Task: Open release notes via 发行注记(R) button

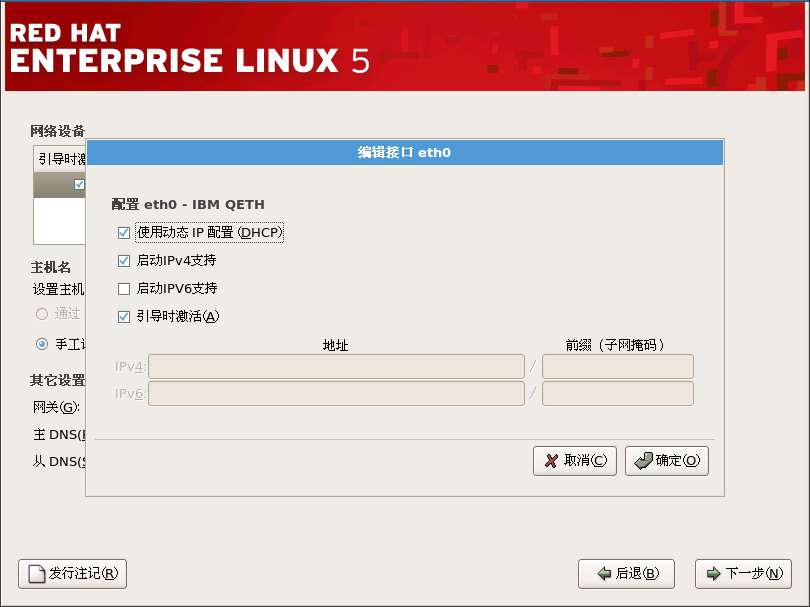Action: (72, 574)
